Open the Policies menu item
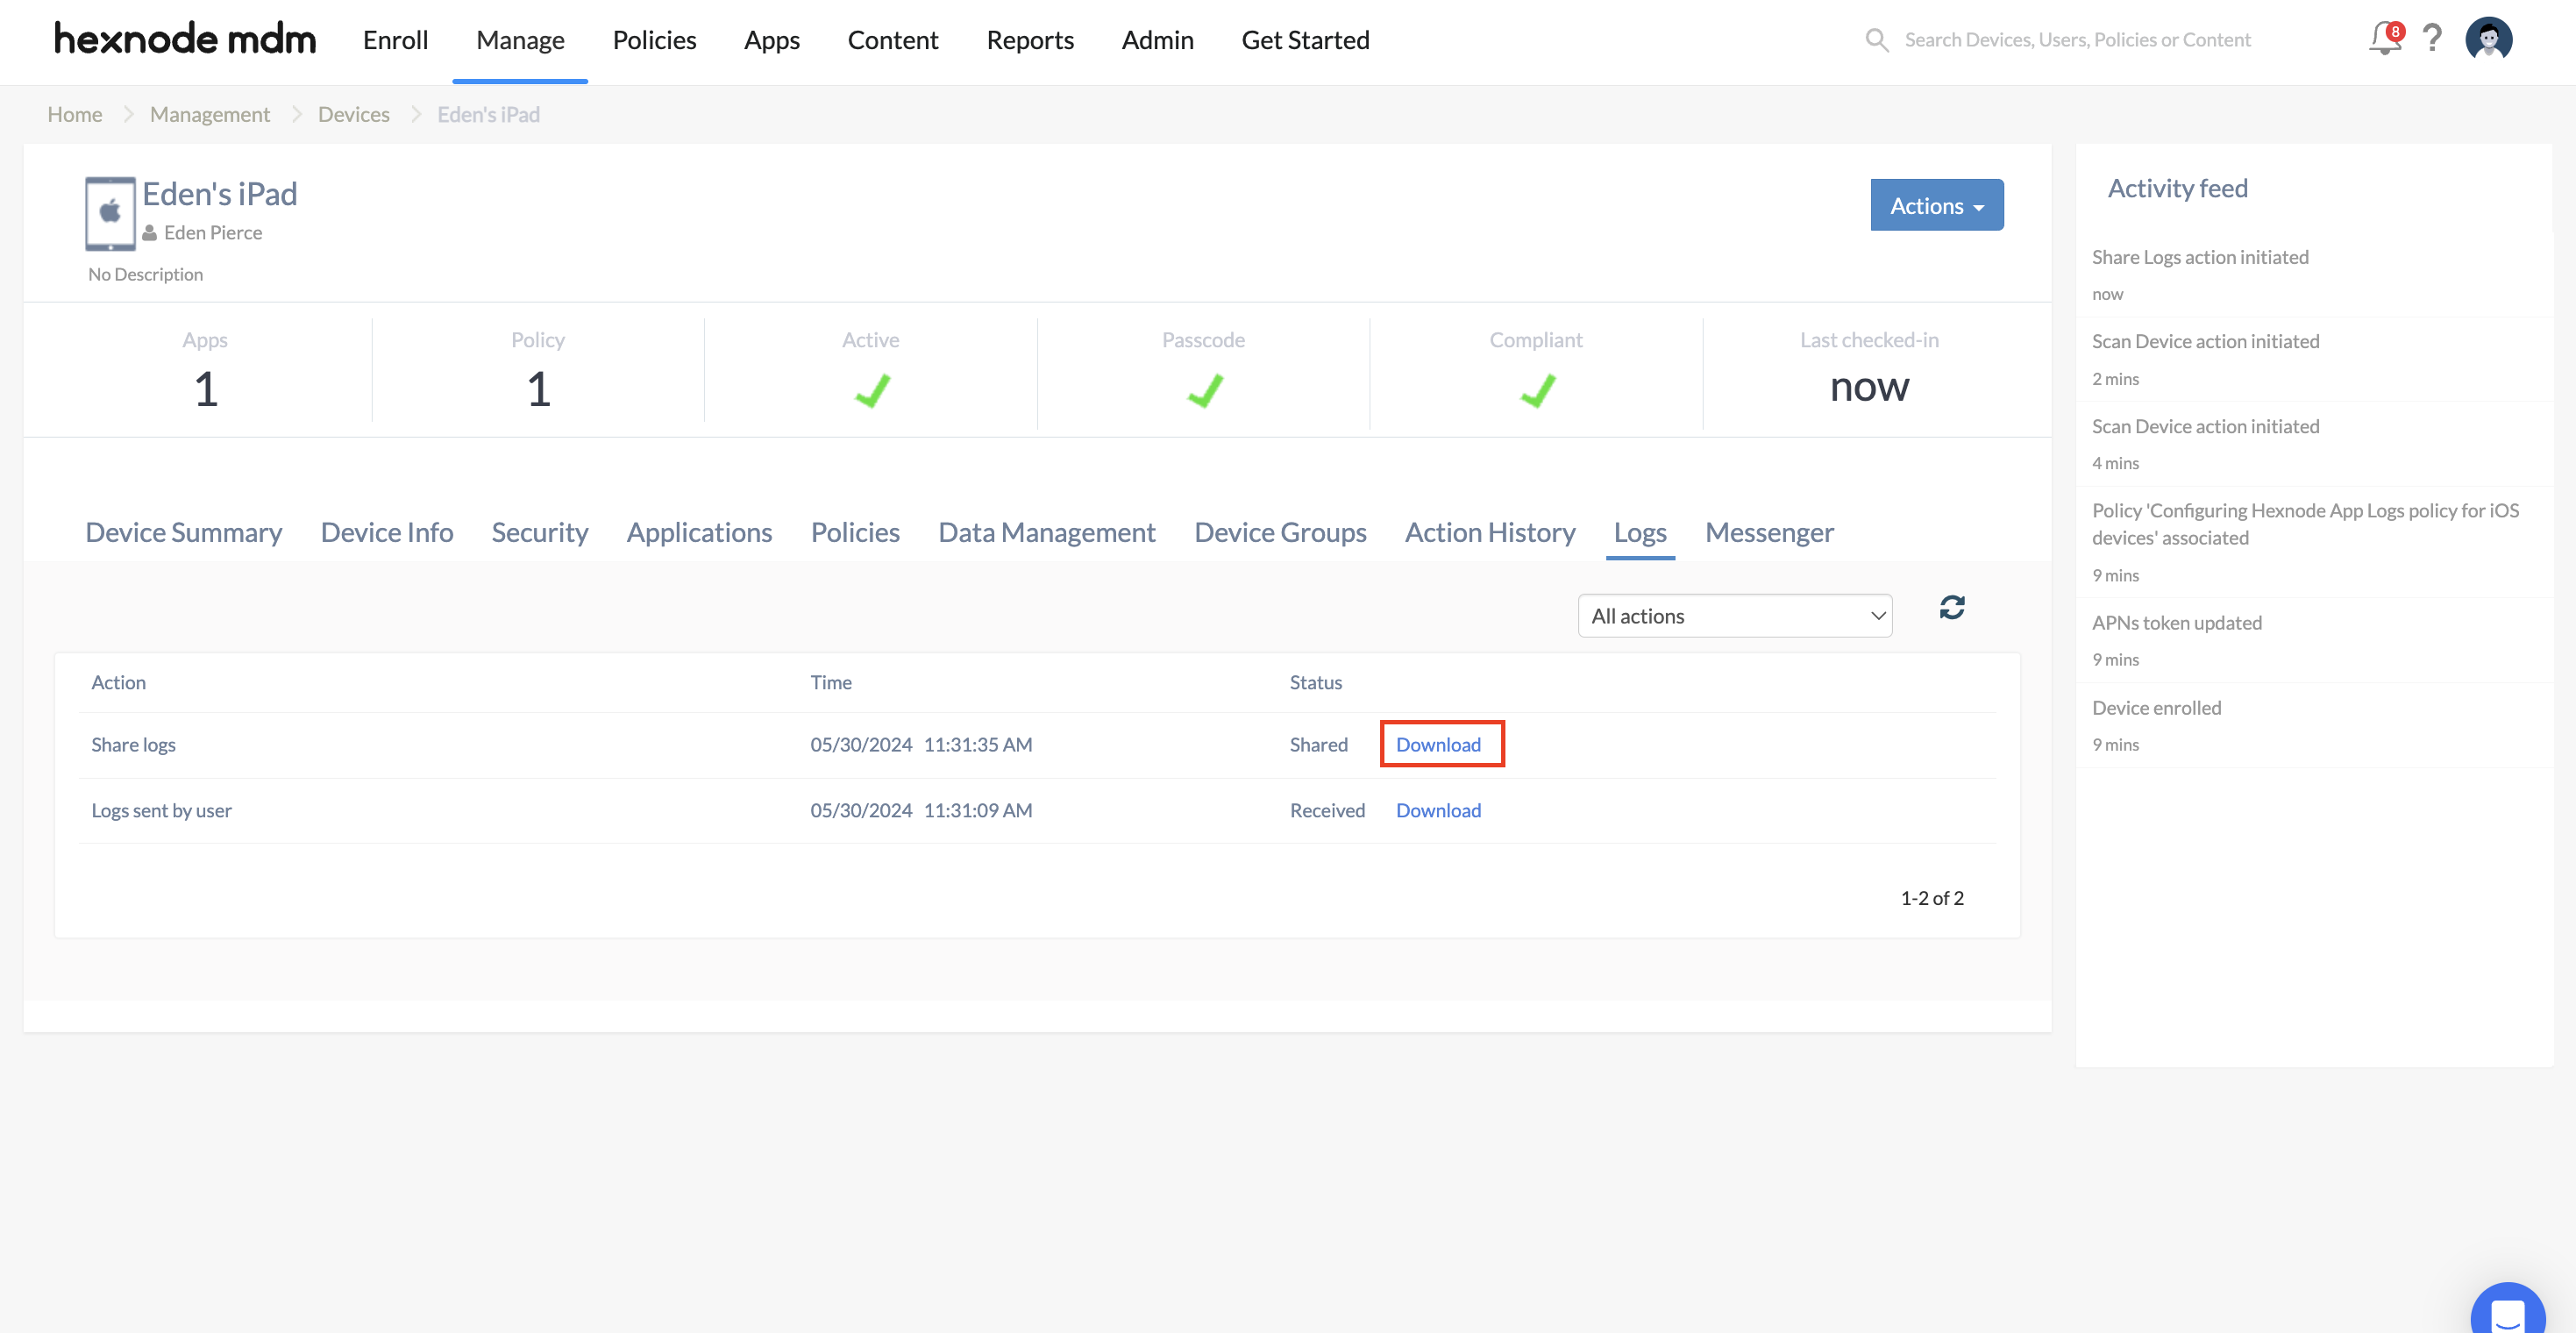Image resolution: width=2576 pixels, height=1333 pixels. [654, 39]
